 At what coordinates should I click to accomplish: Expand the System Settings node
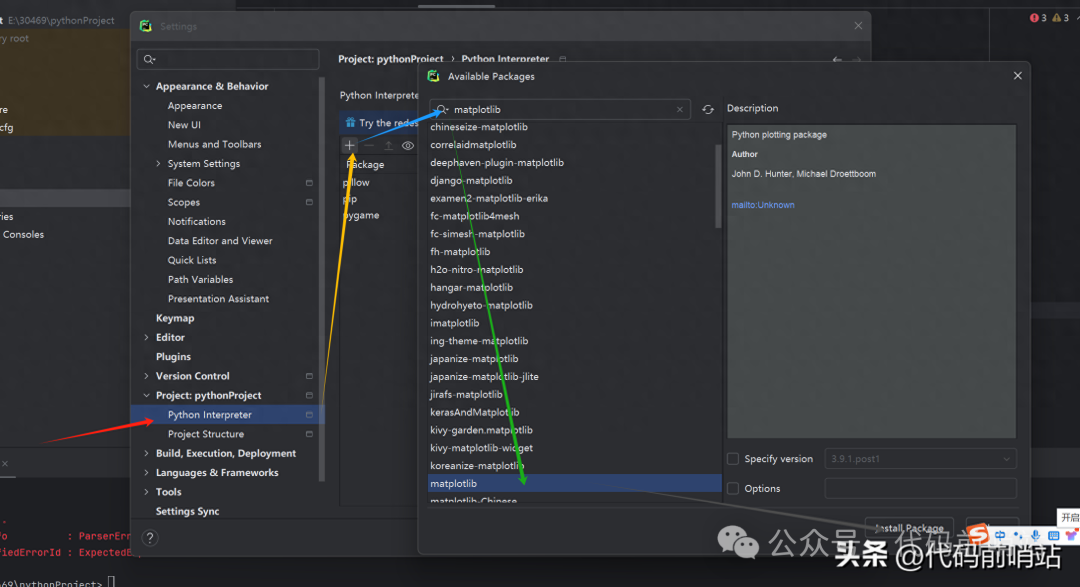tap(158, 163)
